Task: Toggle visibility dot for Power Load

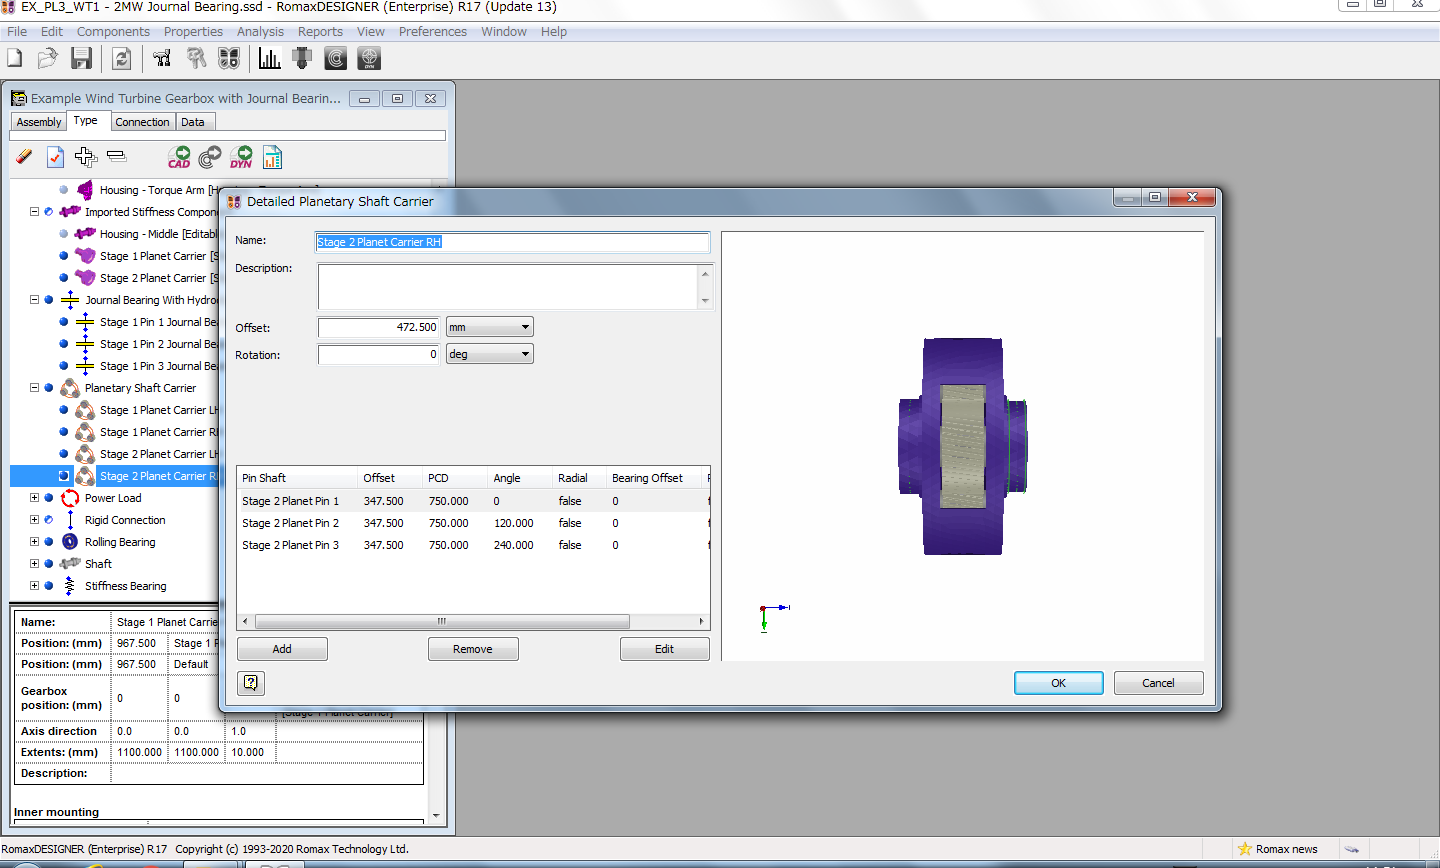Action: (x=49, y=498)
